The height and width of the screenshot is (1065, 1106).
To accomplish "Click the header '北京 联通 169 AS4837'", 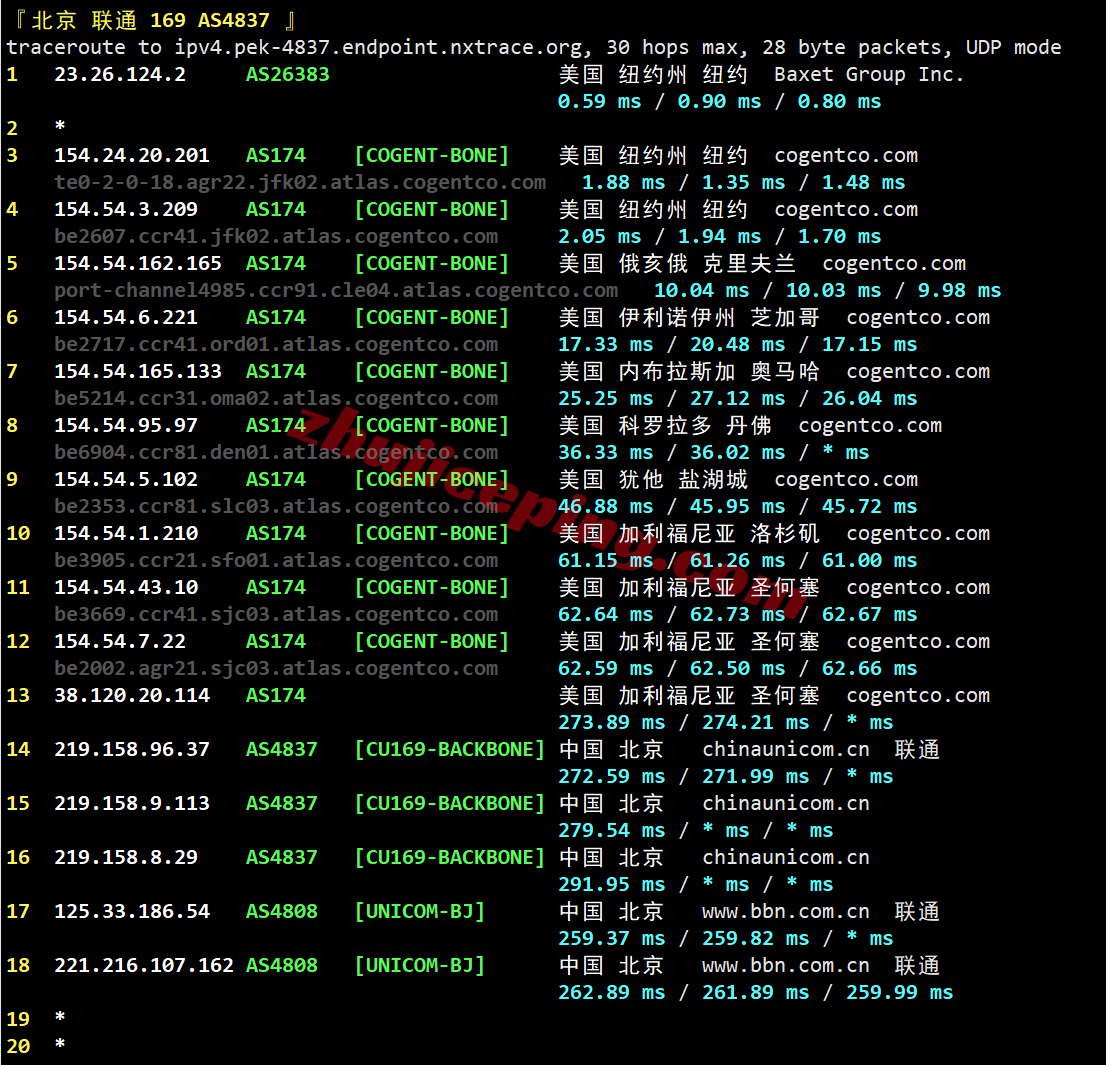I will [150, 20].
